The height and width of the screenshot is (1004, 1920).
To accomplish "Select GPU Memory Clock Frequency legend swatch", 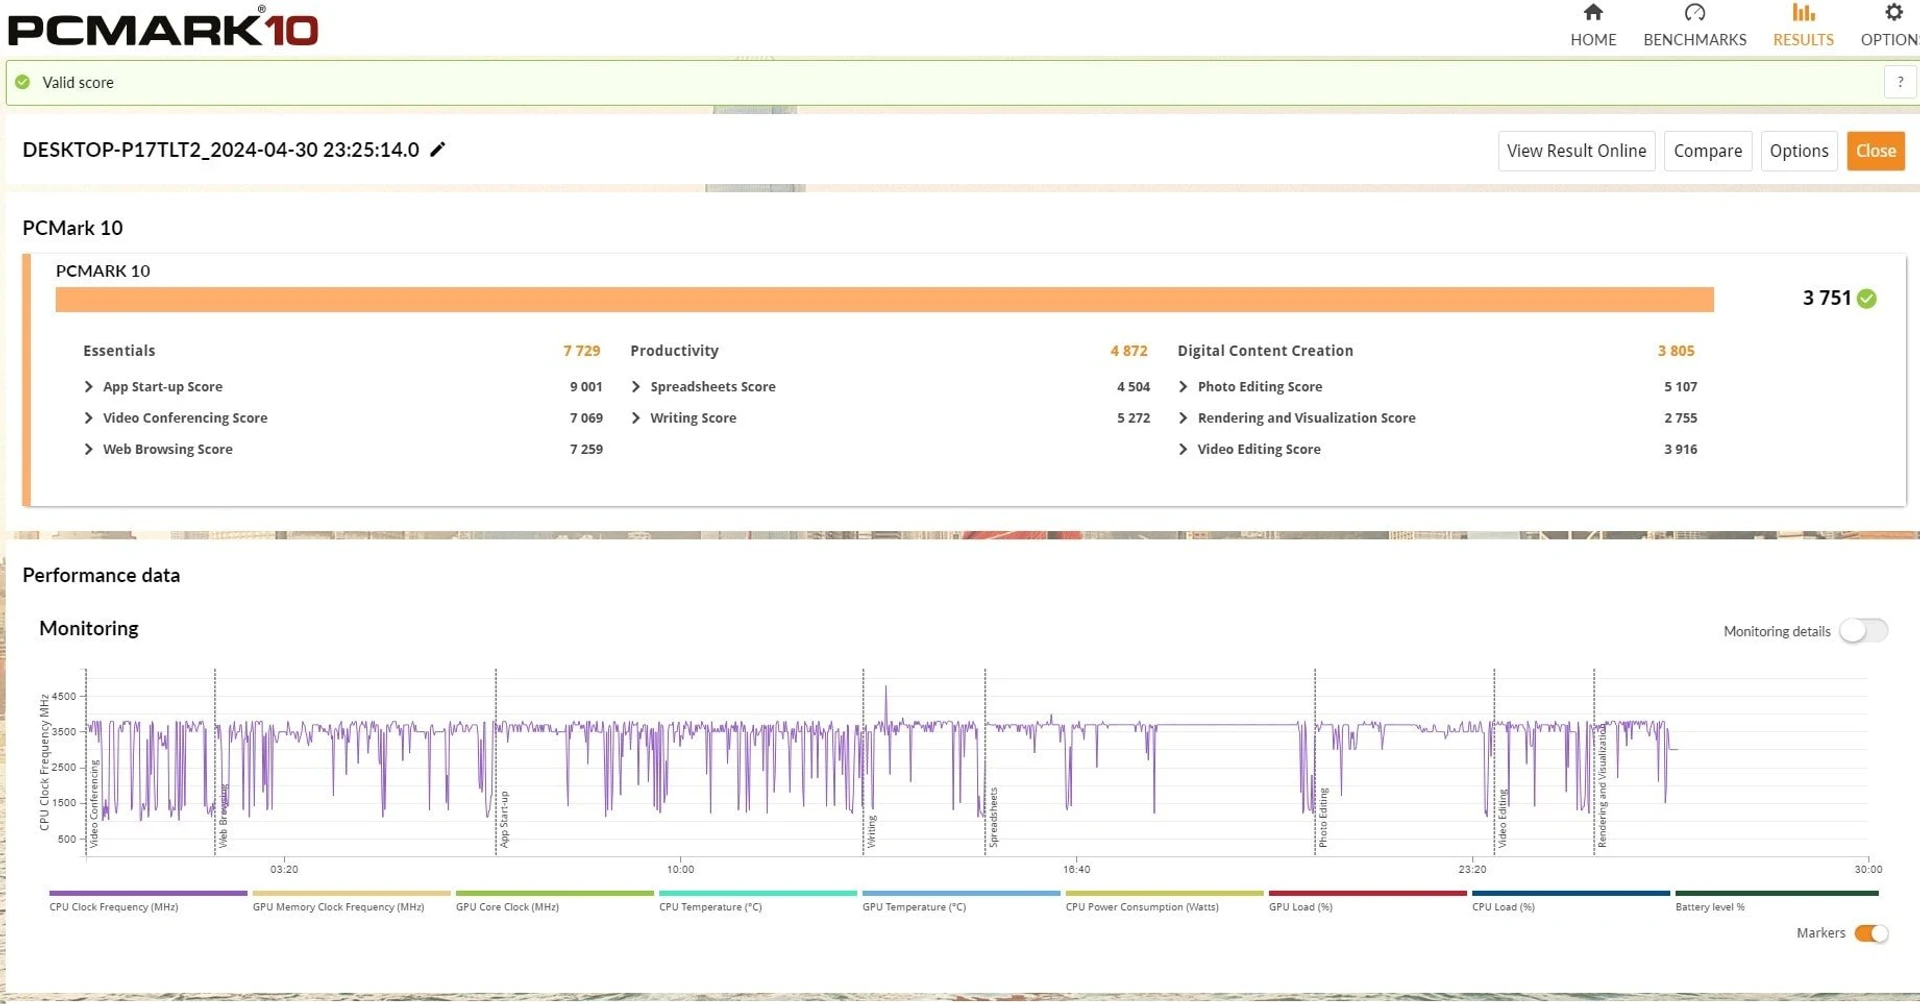I will pos(351,893).
